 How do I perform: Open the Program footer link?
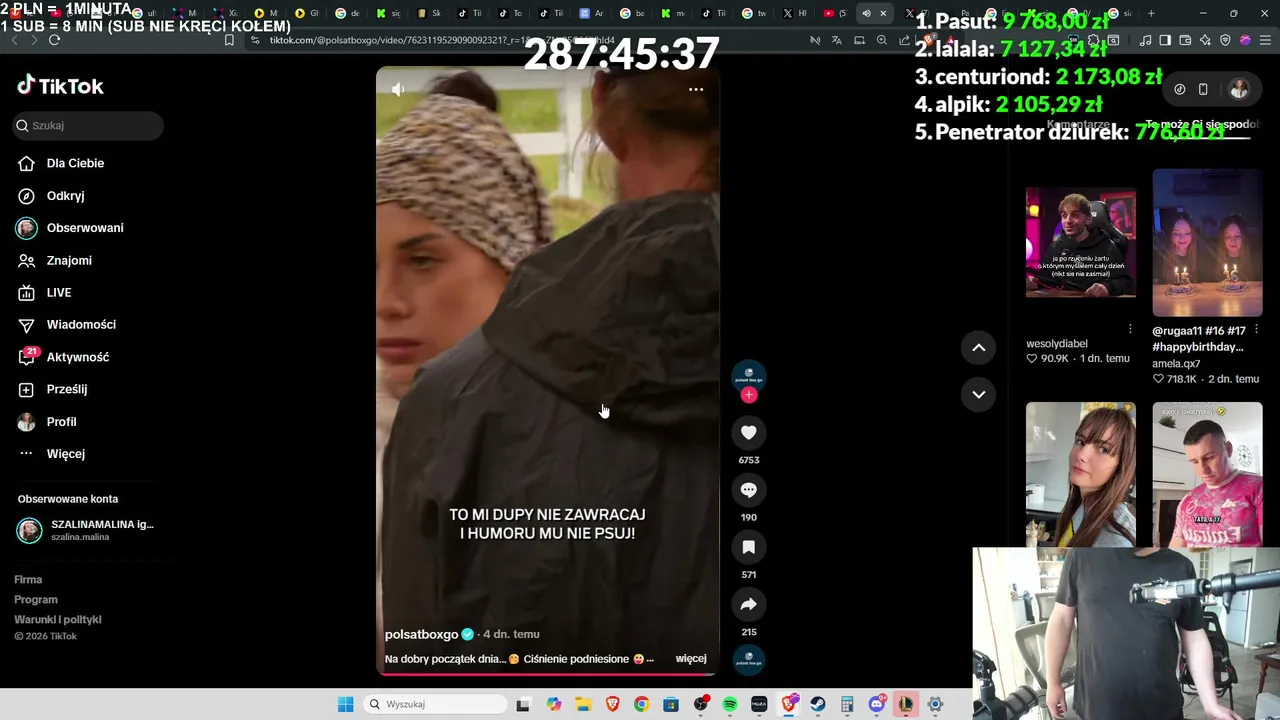(36, 600)
